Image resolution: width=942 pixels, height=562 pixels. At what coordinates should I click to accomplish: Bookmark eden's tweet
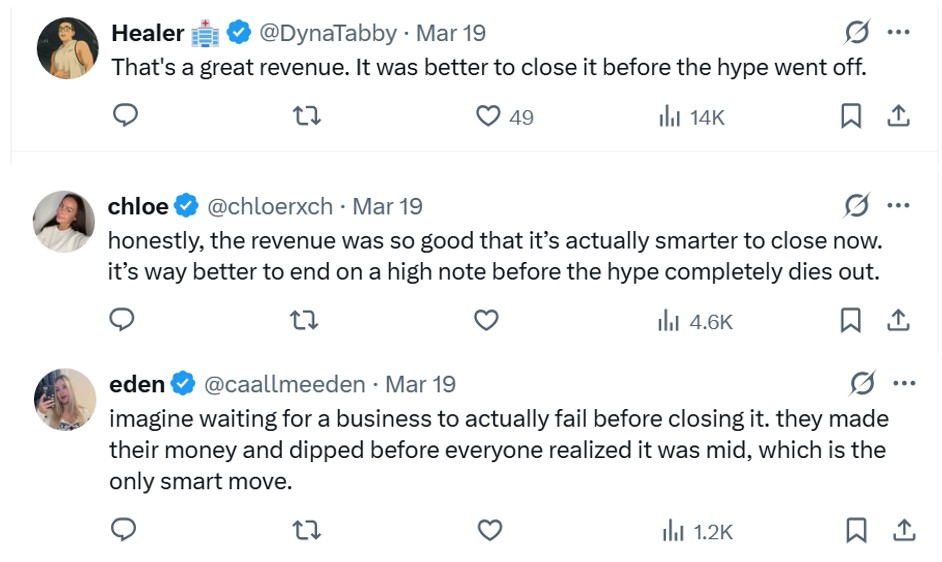click(856, 530)
